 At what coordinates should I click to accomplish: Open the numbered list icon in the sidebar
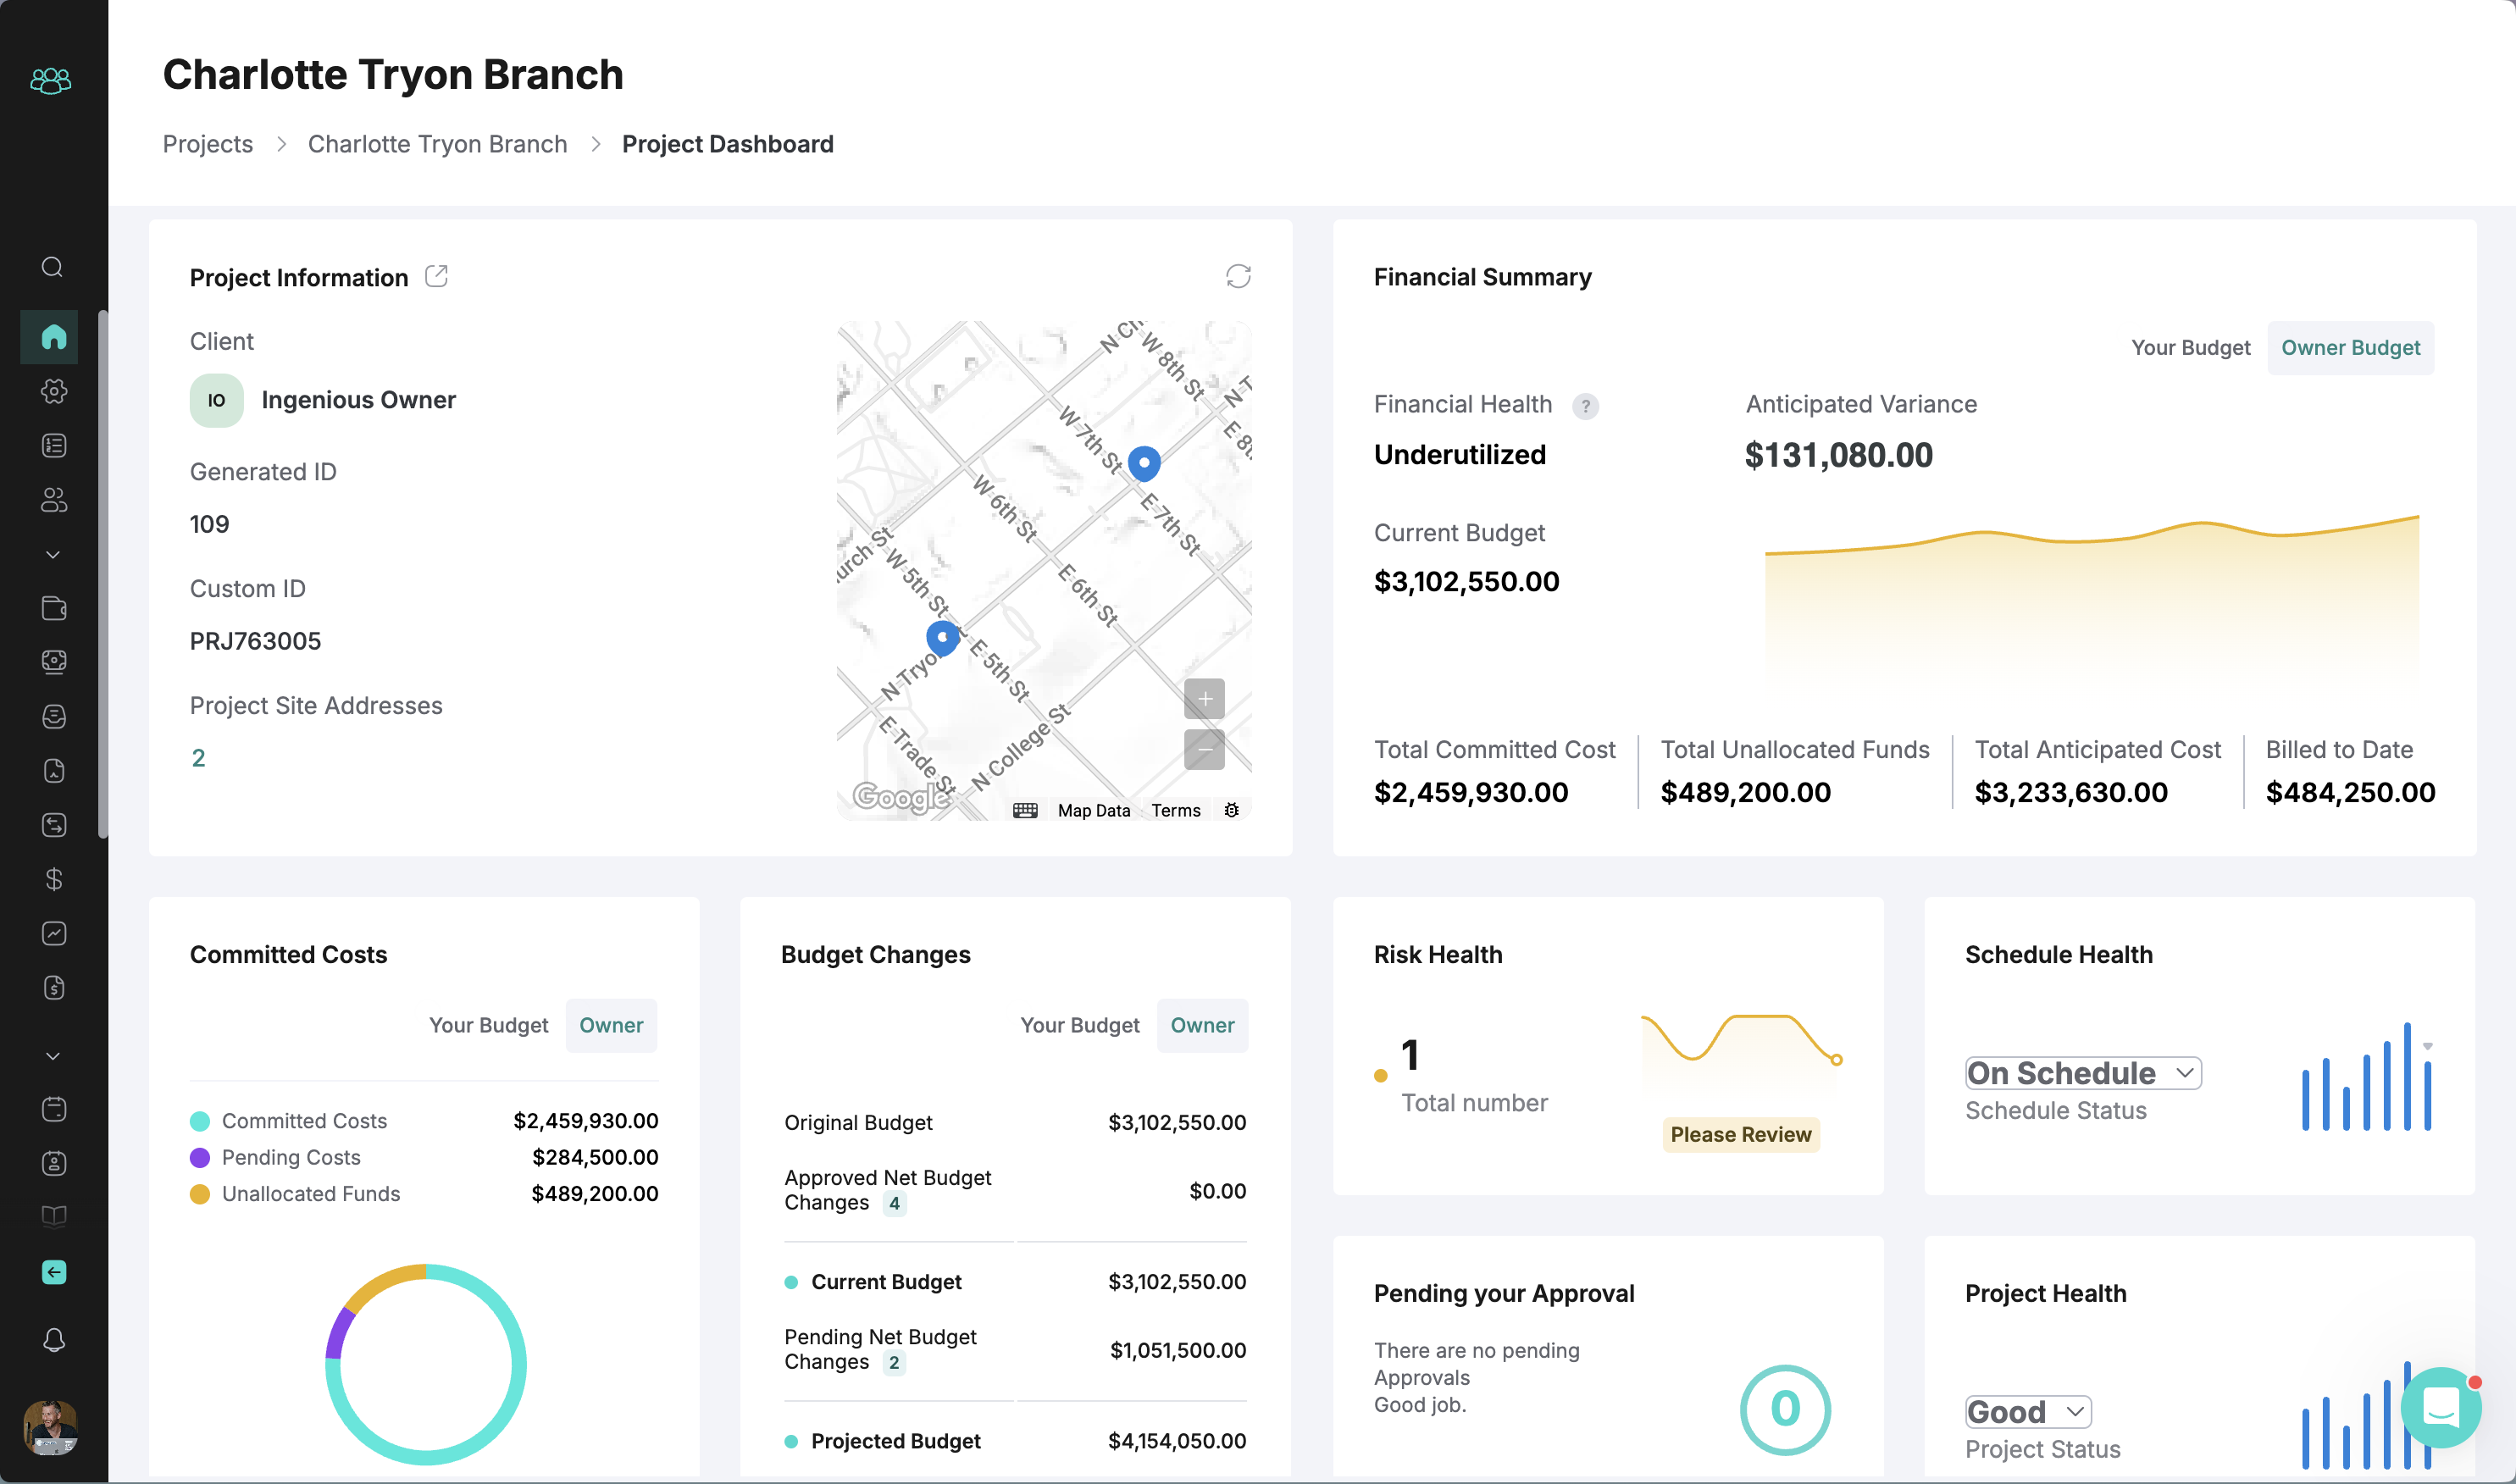tap(54, 445)
